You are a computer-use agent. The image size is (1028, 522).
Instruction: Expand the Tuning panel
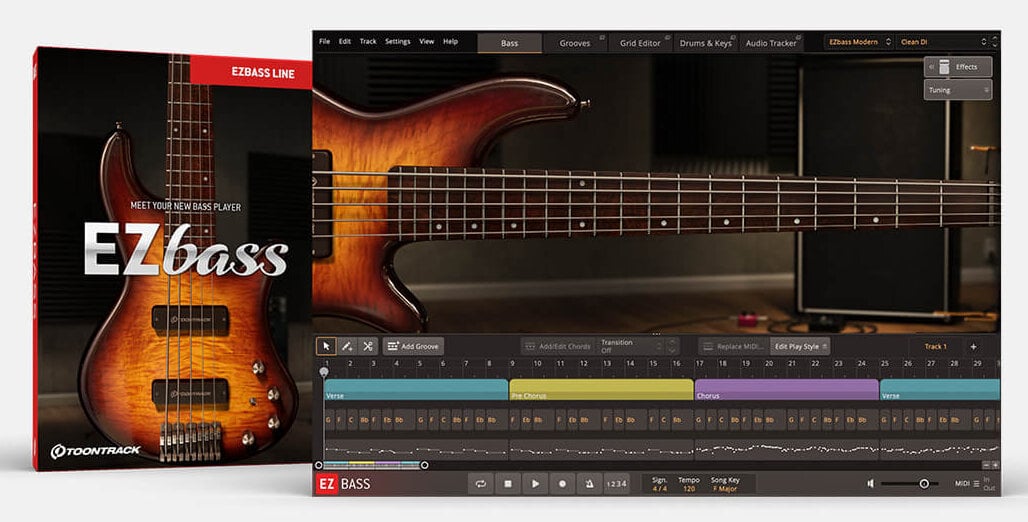(958, 90)
